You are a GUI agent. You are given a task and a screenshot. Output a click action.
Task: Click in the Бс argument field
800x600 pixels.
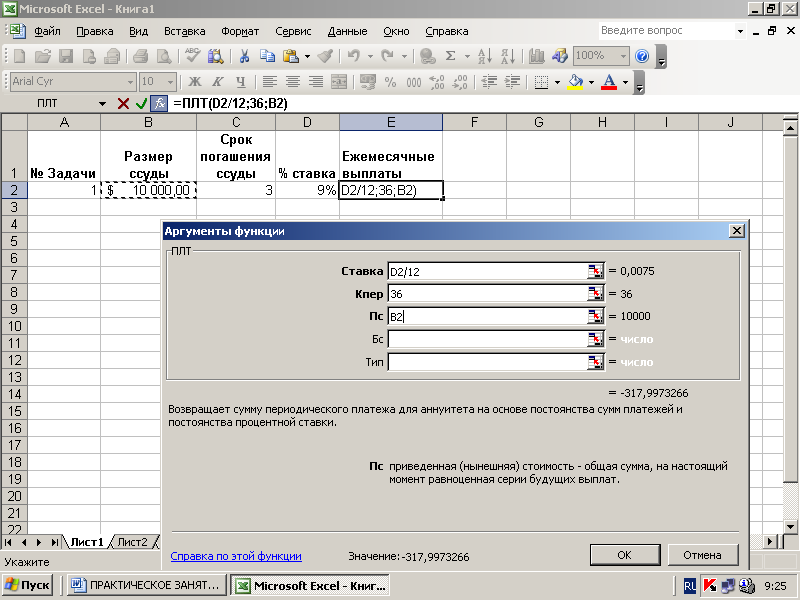[x=488, y=339]
